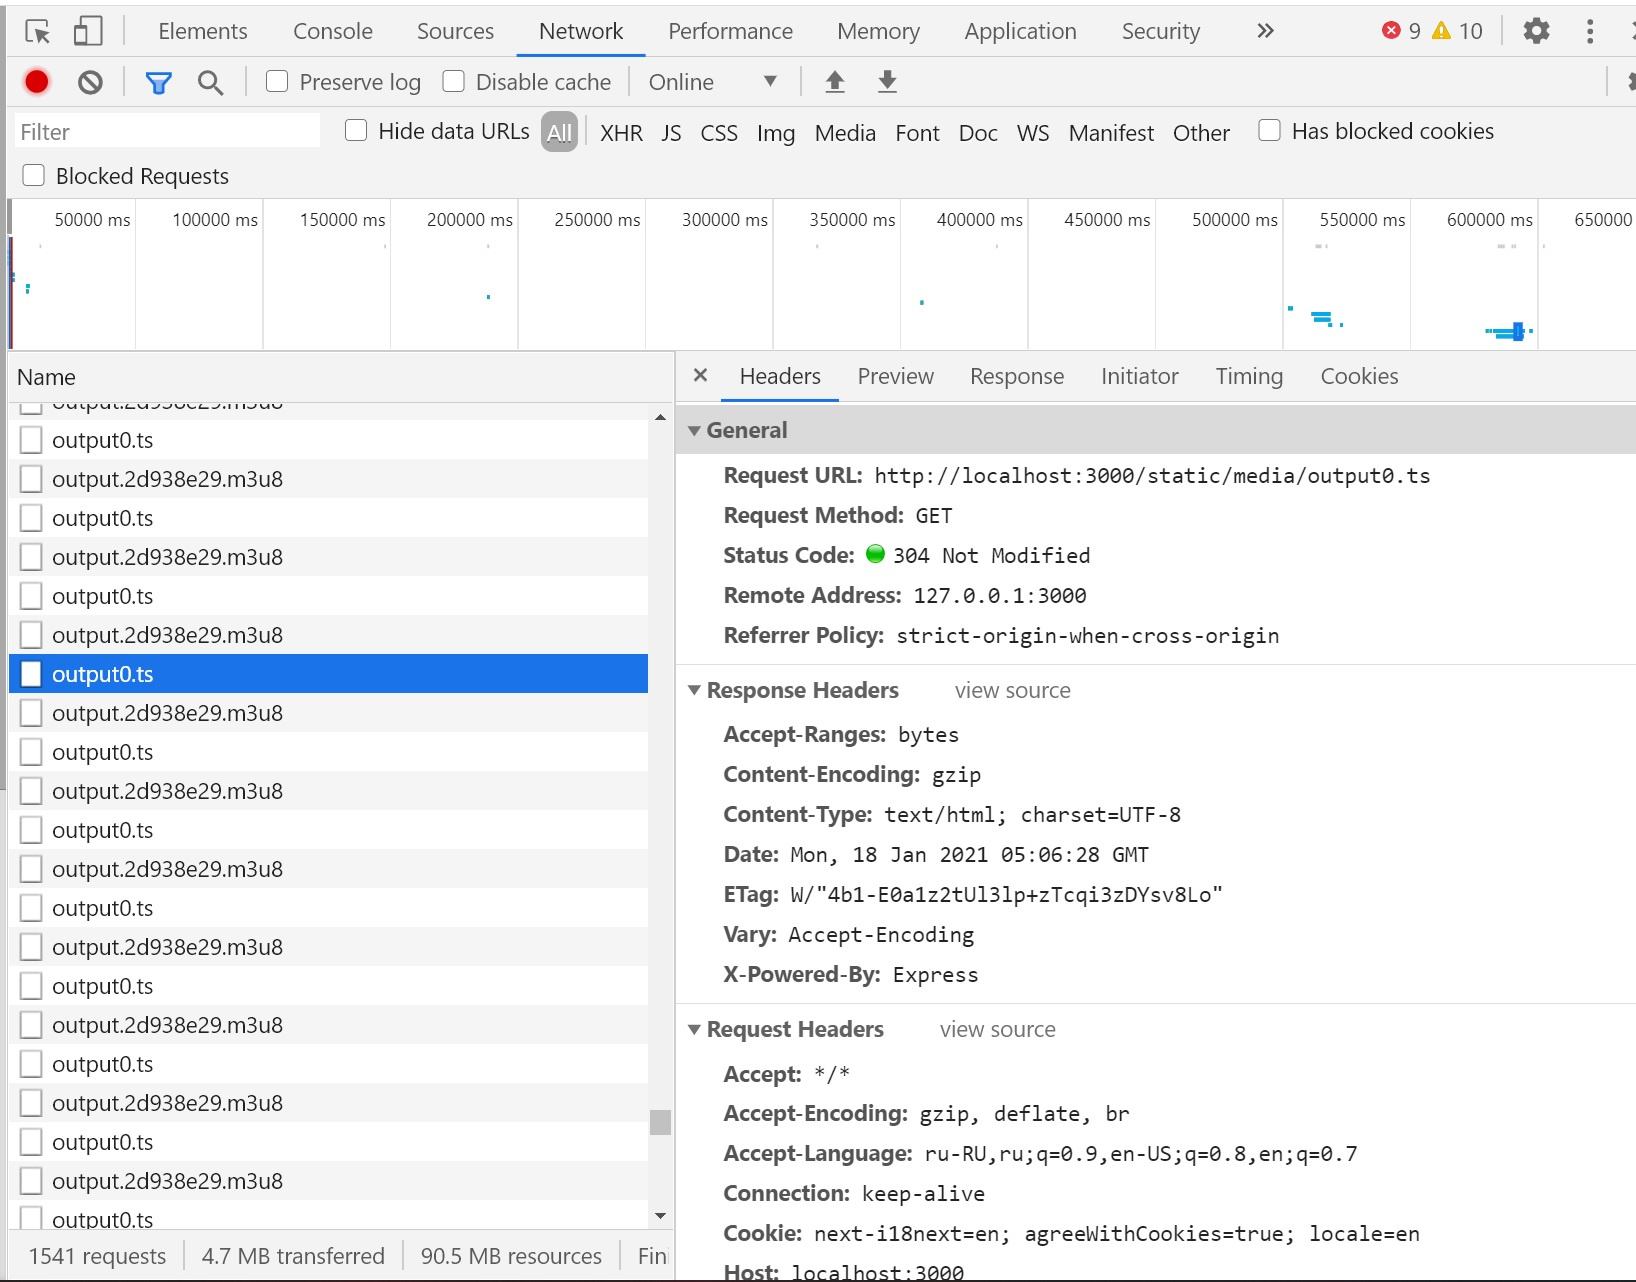The image size is (1636, 1282).
Task: Enable Preserve log checkbox
Action: point(277,81)
